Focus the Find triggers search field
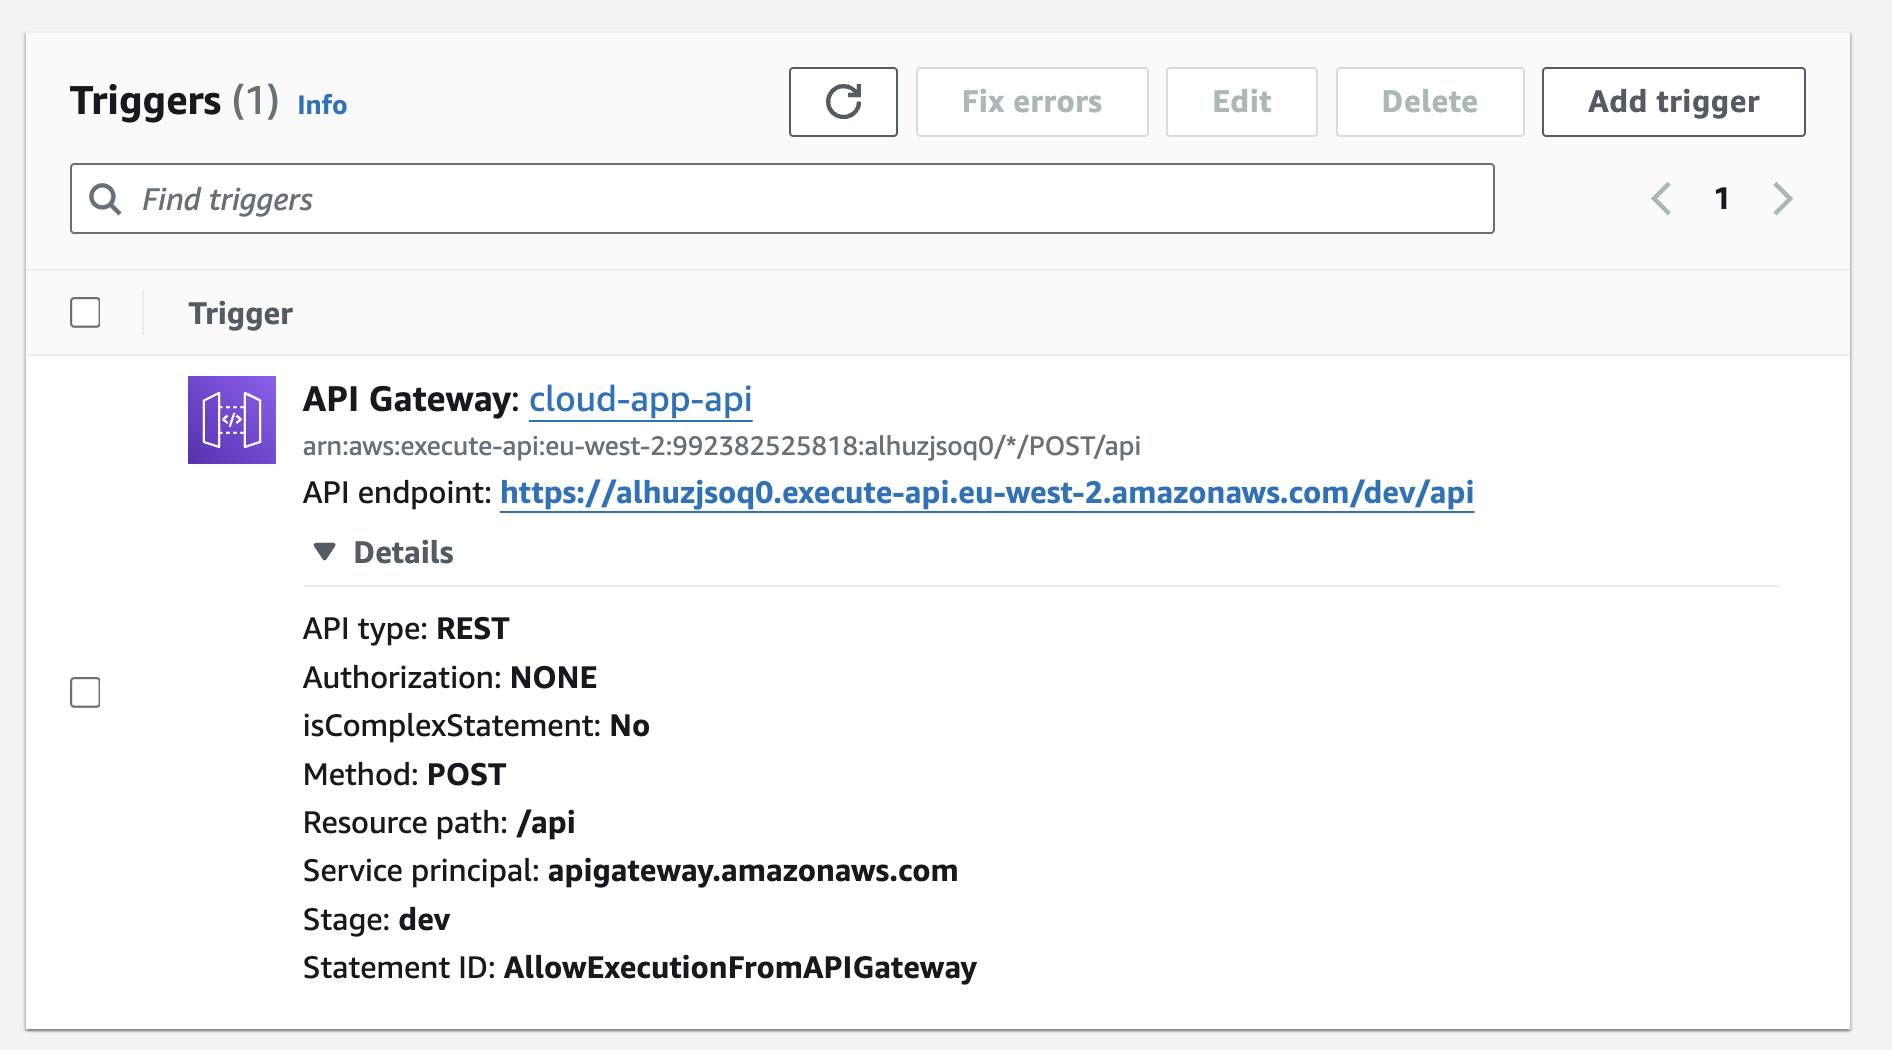Screen dimensions: 1892x1050 pyautogui.click(x=782, y=199)
